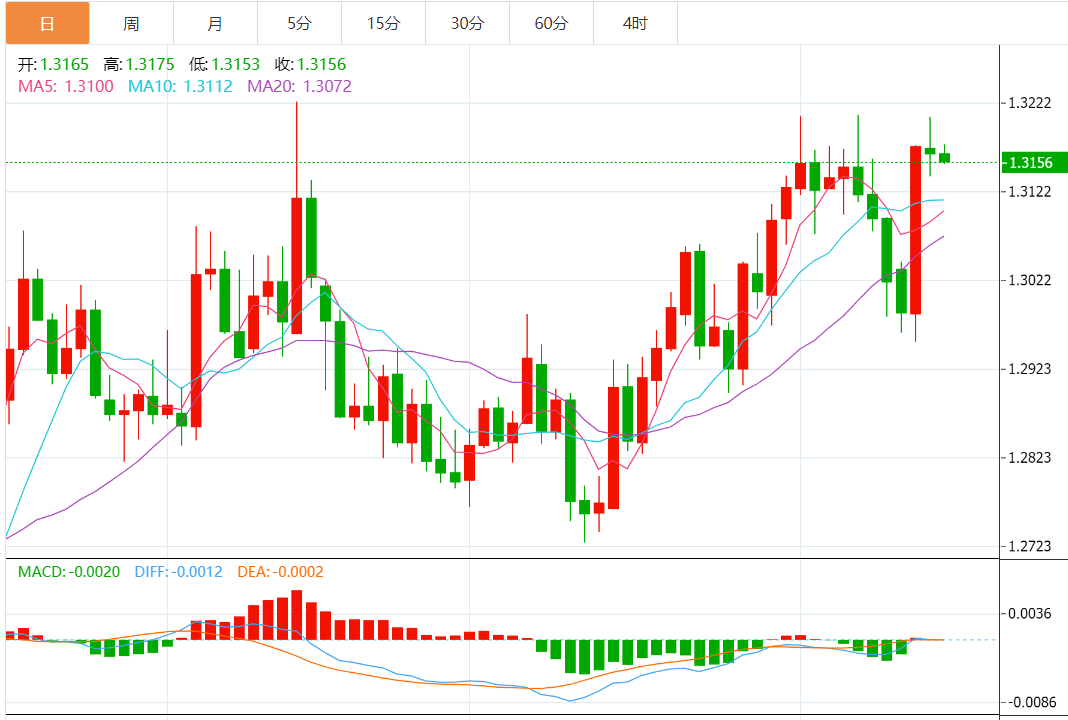
Task: Click the 1.2723 price axis label
Action: click(1030, 546)
